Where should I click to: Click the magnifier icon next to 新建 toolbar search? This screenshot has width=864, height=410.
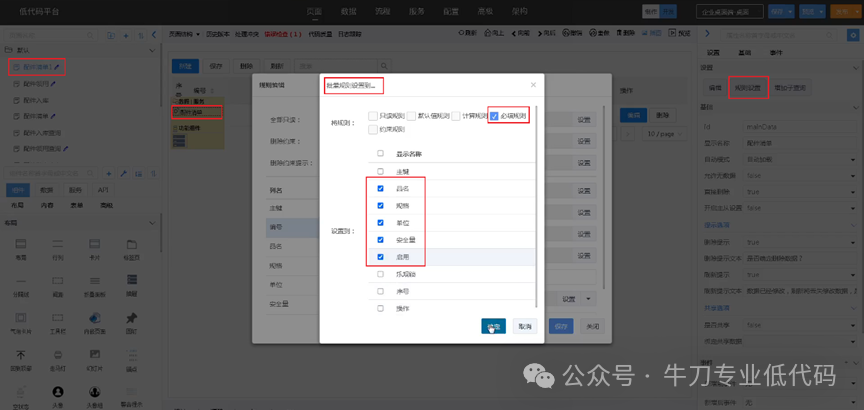click(x=385, y=66)
